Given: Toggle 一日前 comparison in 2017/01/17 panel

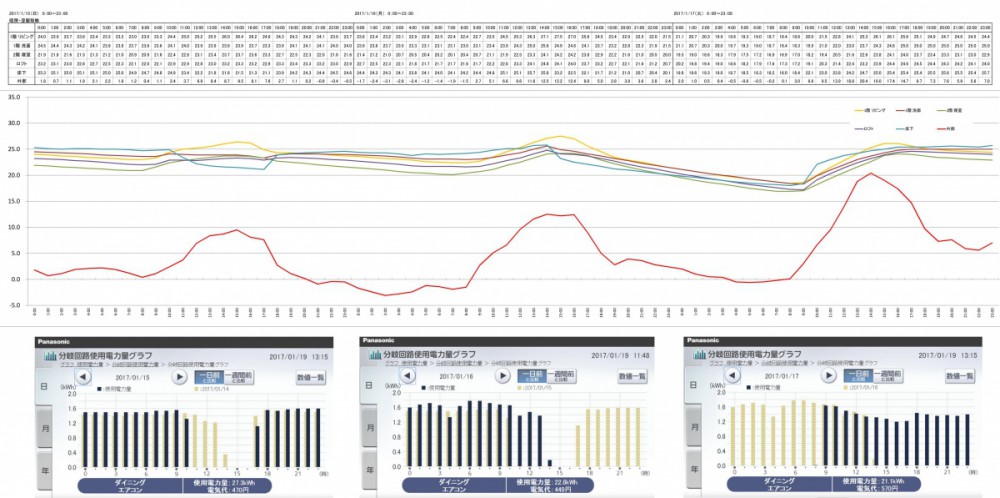Looking at the screenshot, I should pyautogui.click(x=858, y=377).
